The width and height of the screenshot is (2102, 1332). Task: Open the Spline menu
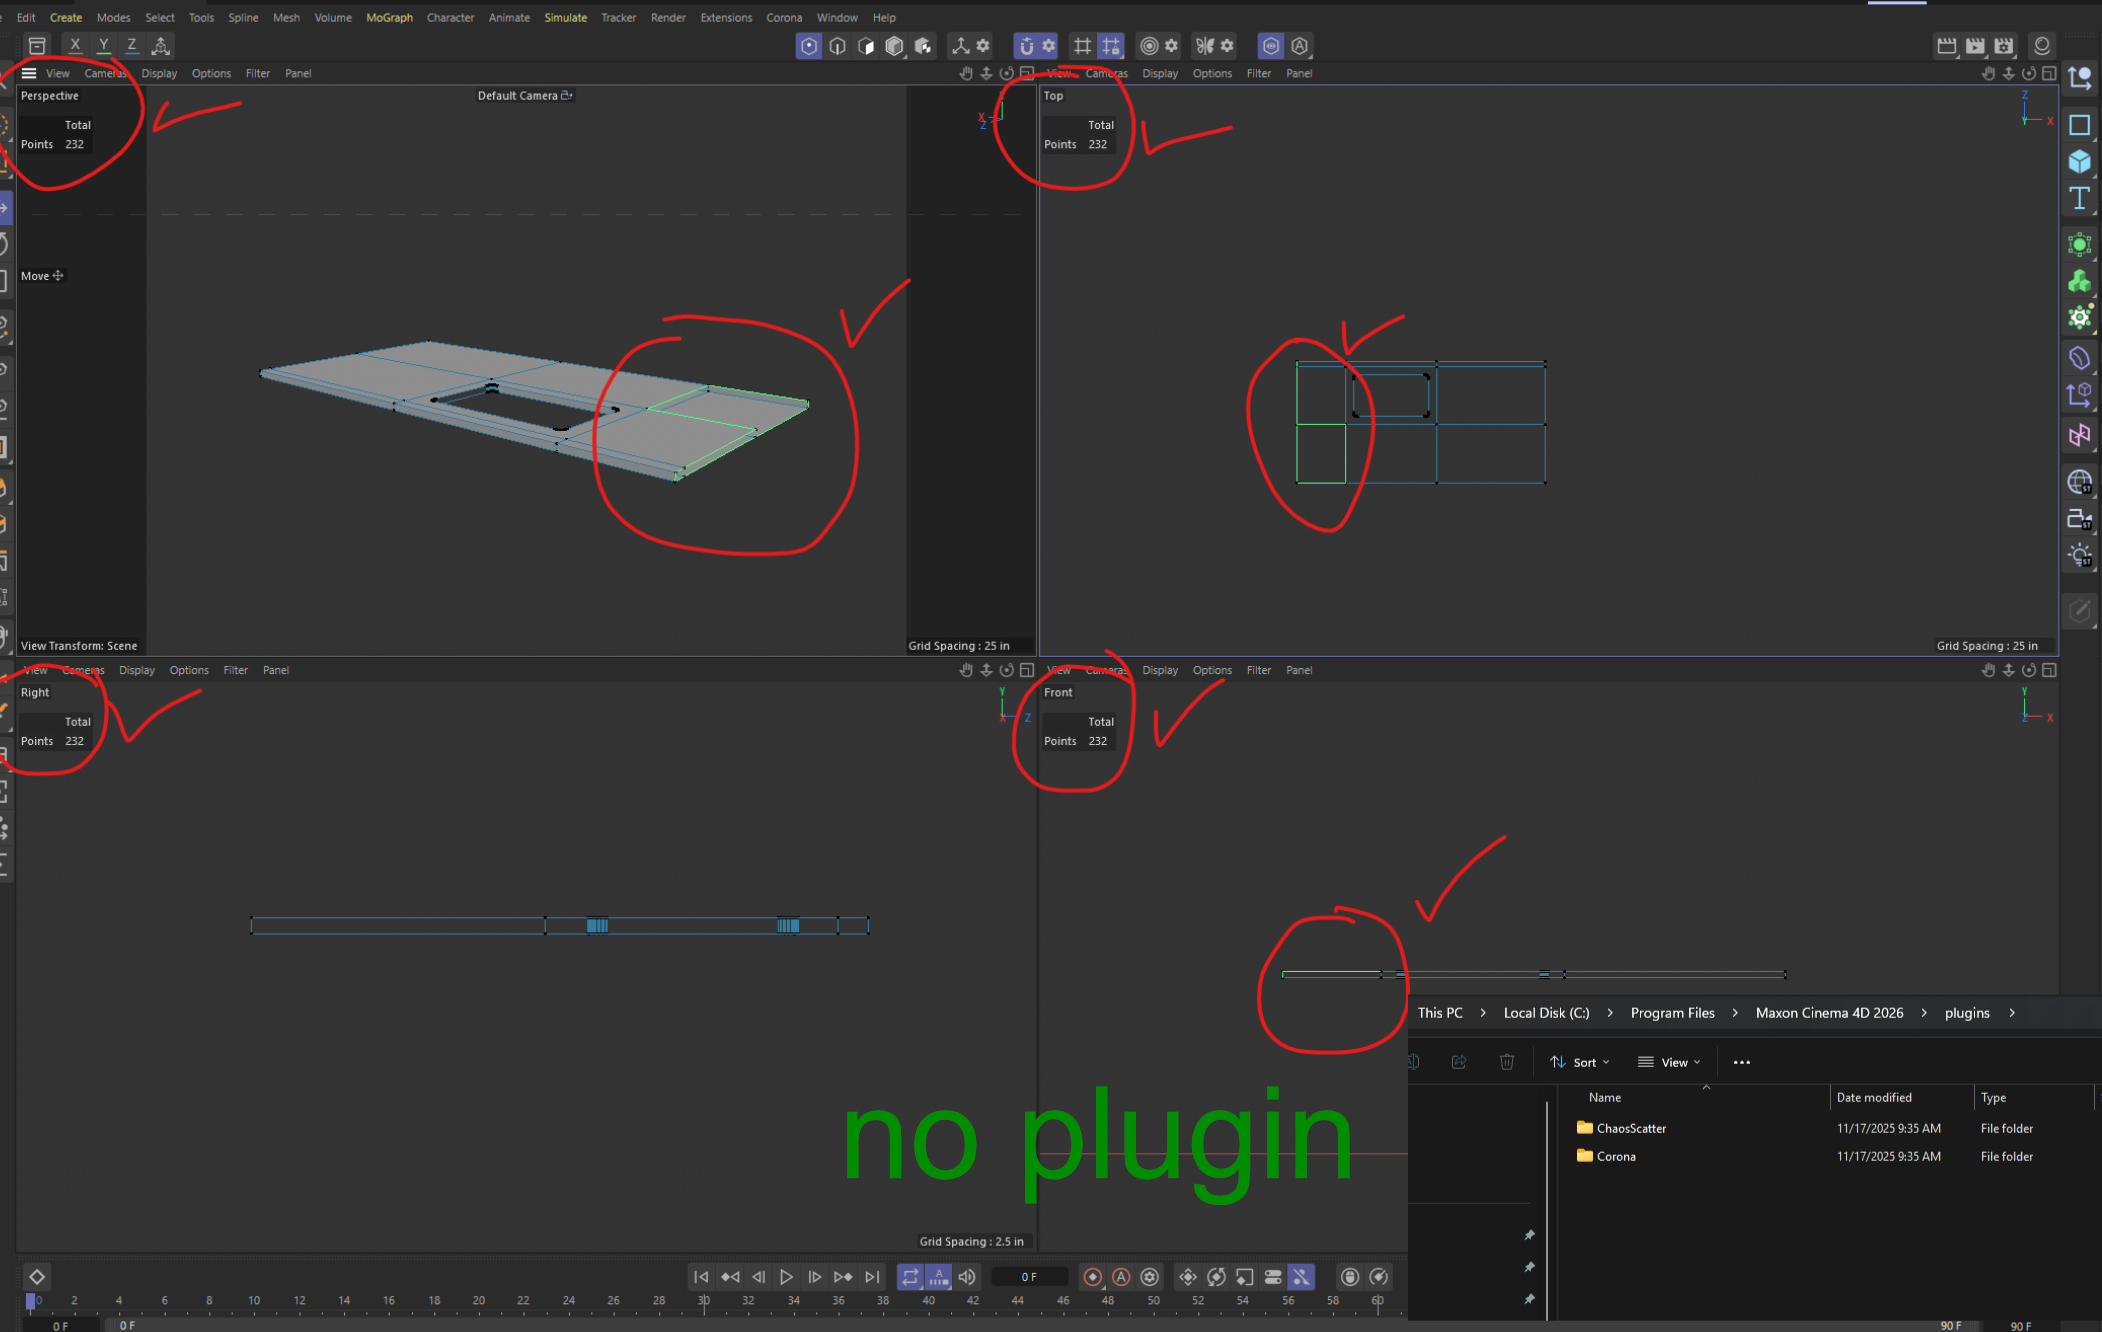243,18
